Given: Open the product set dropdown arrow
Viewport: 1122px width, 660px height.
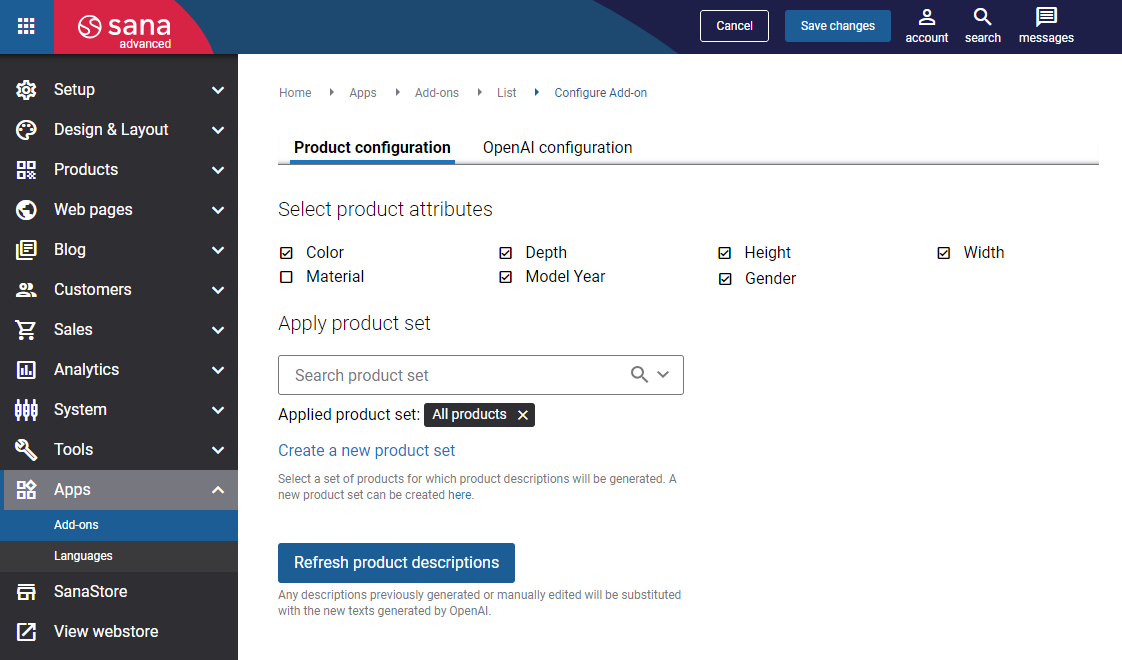Looking at the screenshot, I should point(663,374).
